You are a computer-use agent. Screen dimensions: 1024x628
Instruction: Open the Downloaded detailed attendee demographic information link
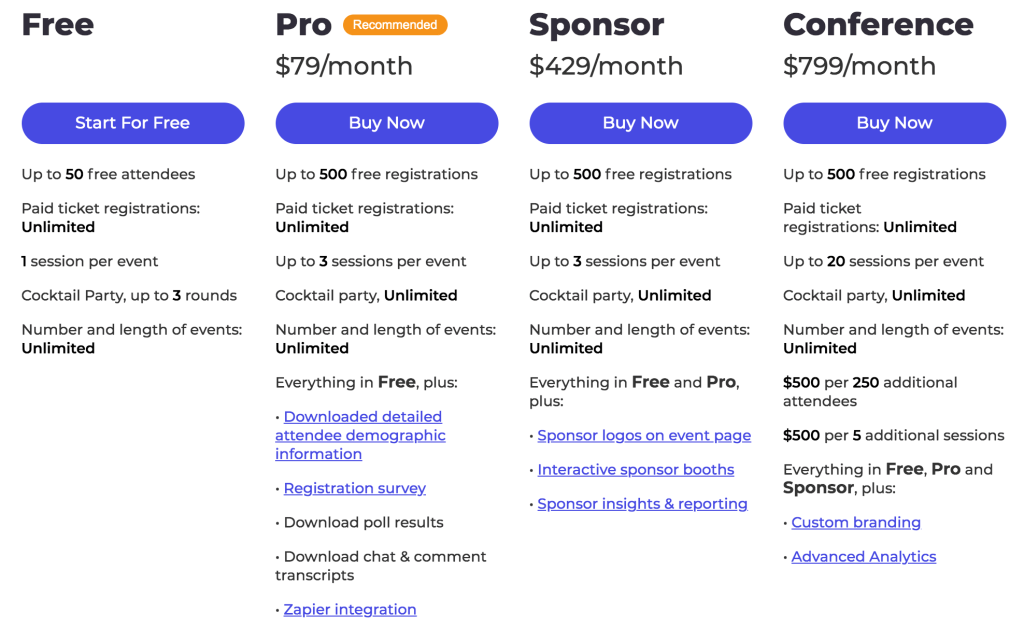[x=360, y=435]
